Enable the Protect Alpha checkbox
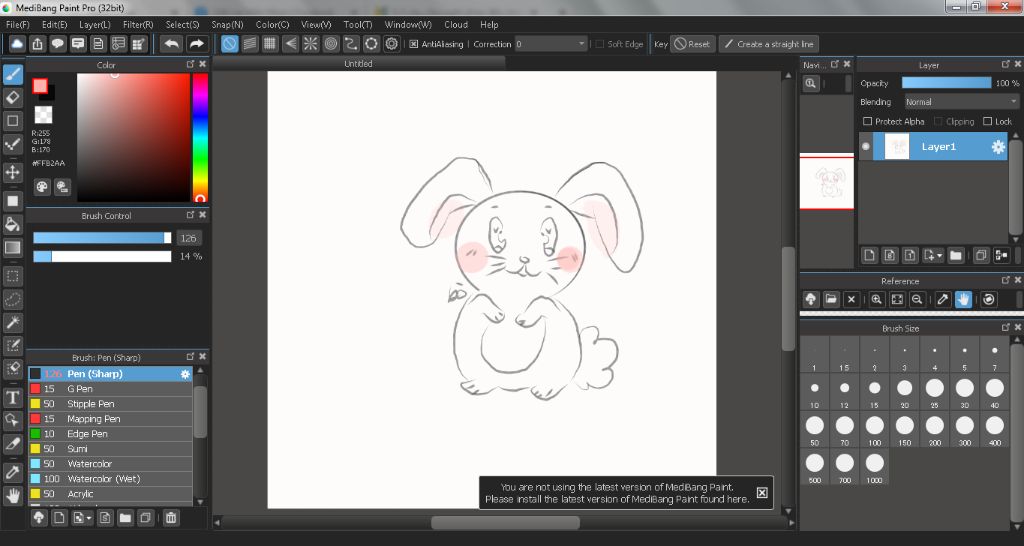This screenshot has height=546, width=1024. point(867,121)
